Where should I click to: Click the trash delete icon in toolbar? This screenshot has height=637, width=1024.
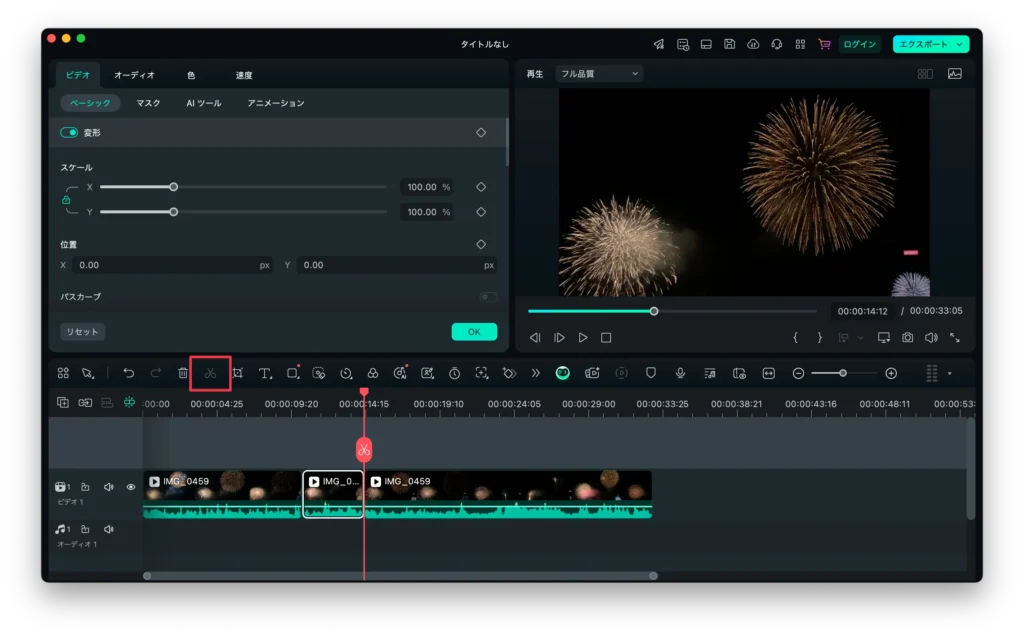(183, 373)
